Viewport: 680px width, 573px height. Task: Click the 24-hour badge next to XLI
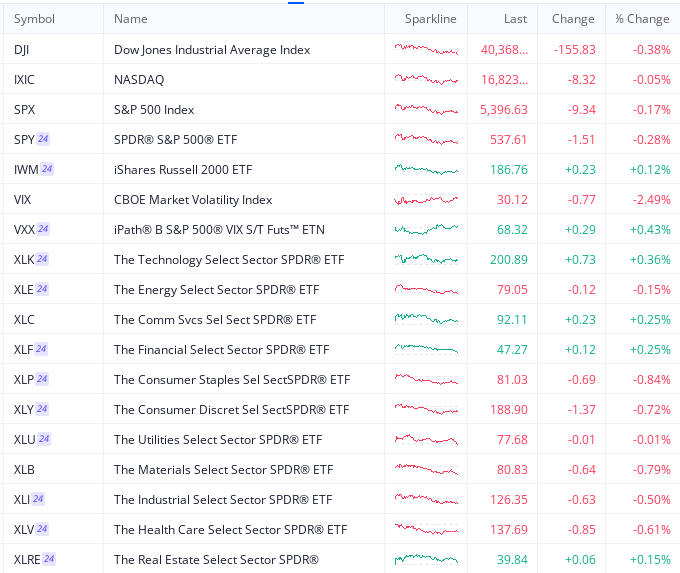point(38,499)
